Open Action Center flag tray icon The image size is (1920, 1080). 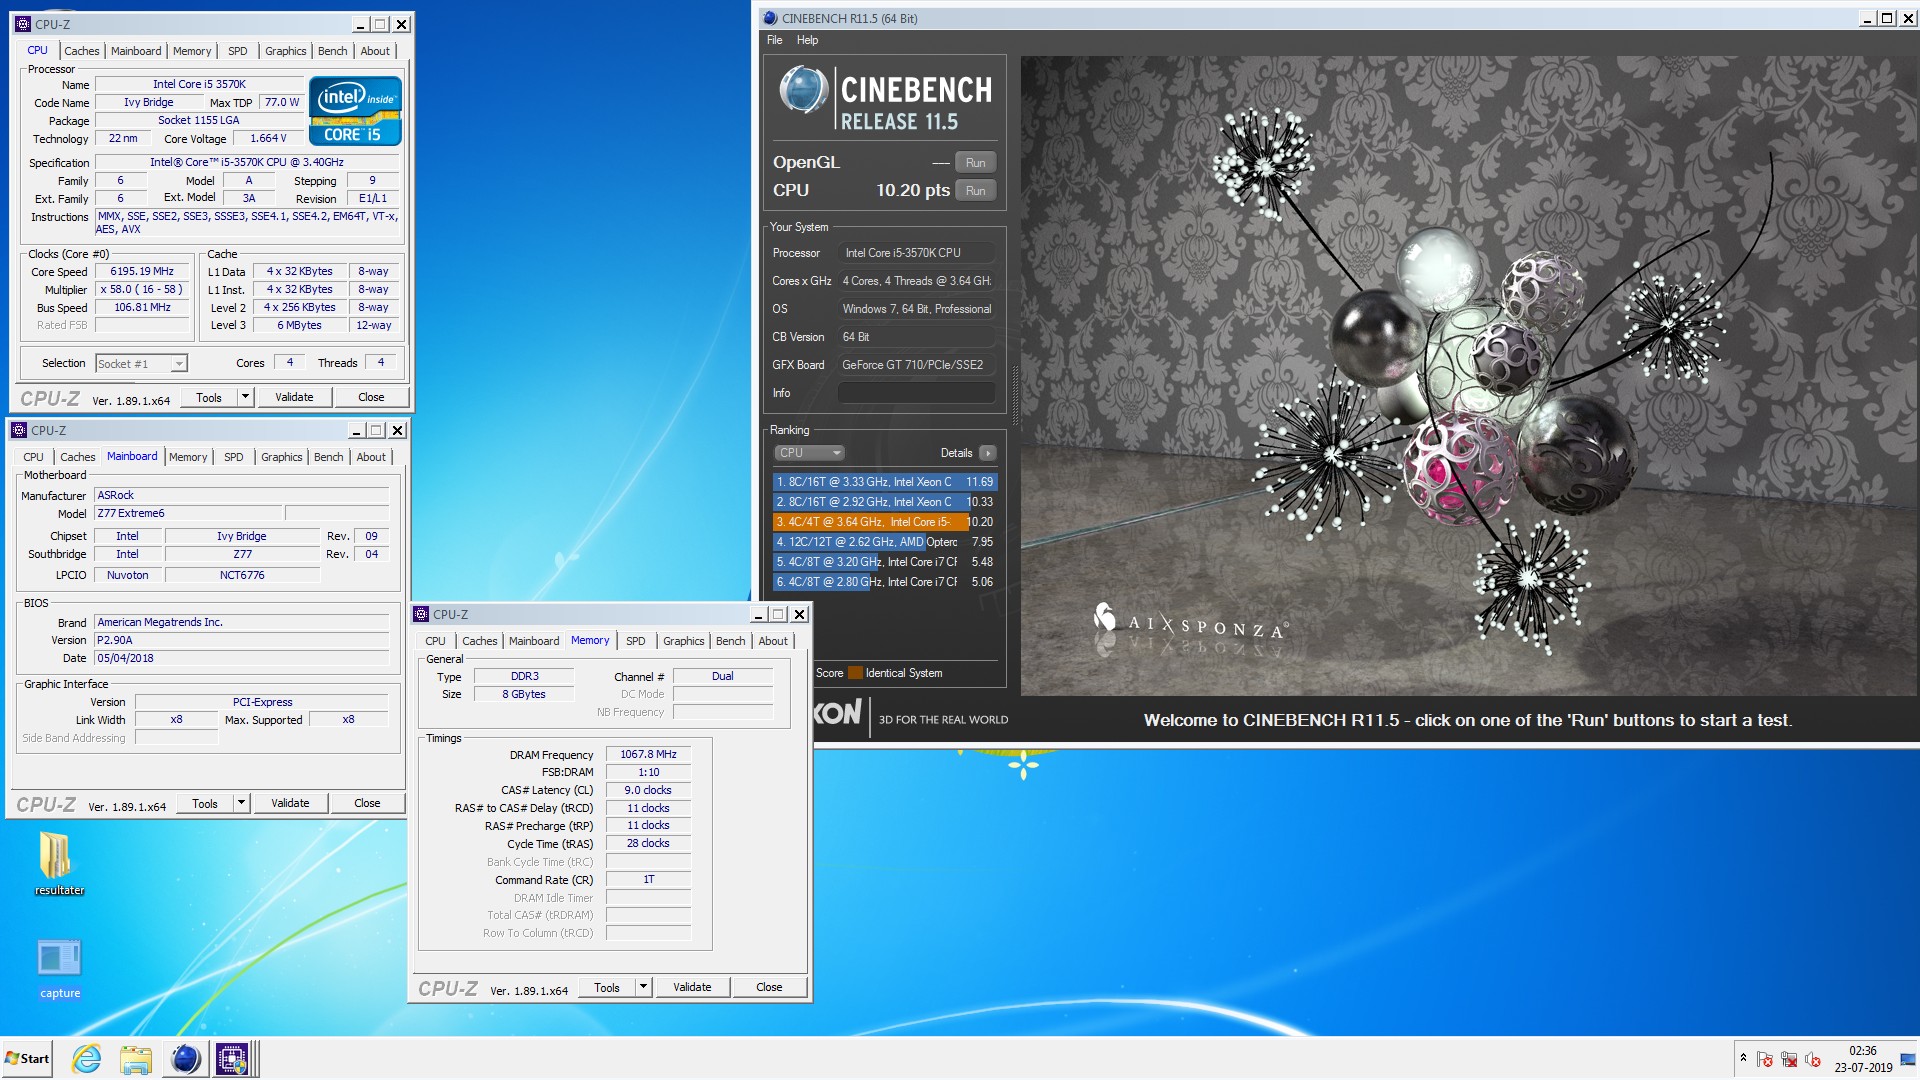[x=1765, y=1060]
